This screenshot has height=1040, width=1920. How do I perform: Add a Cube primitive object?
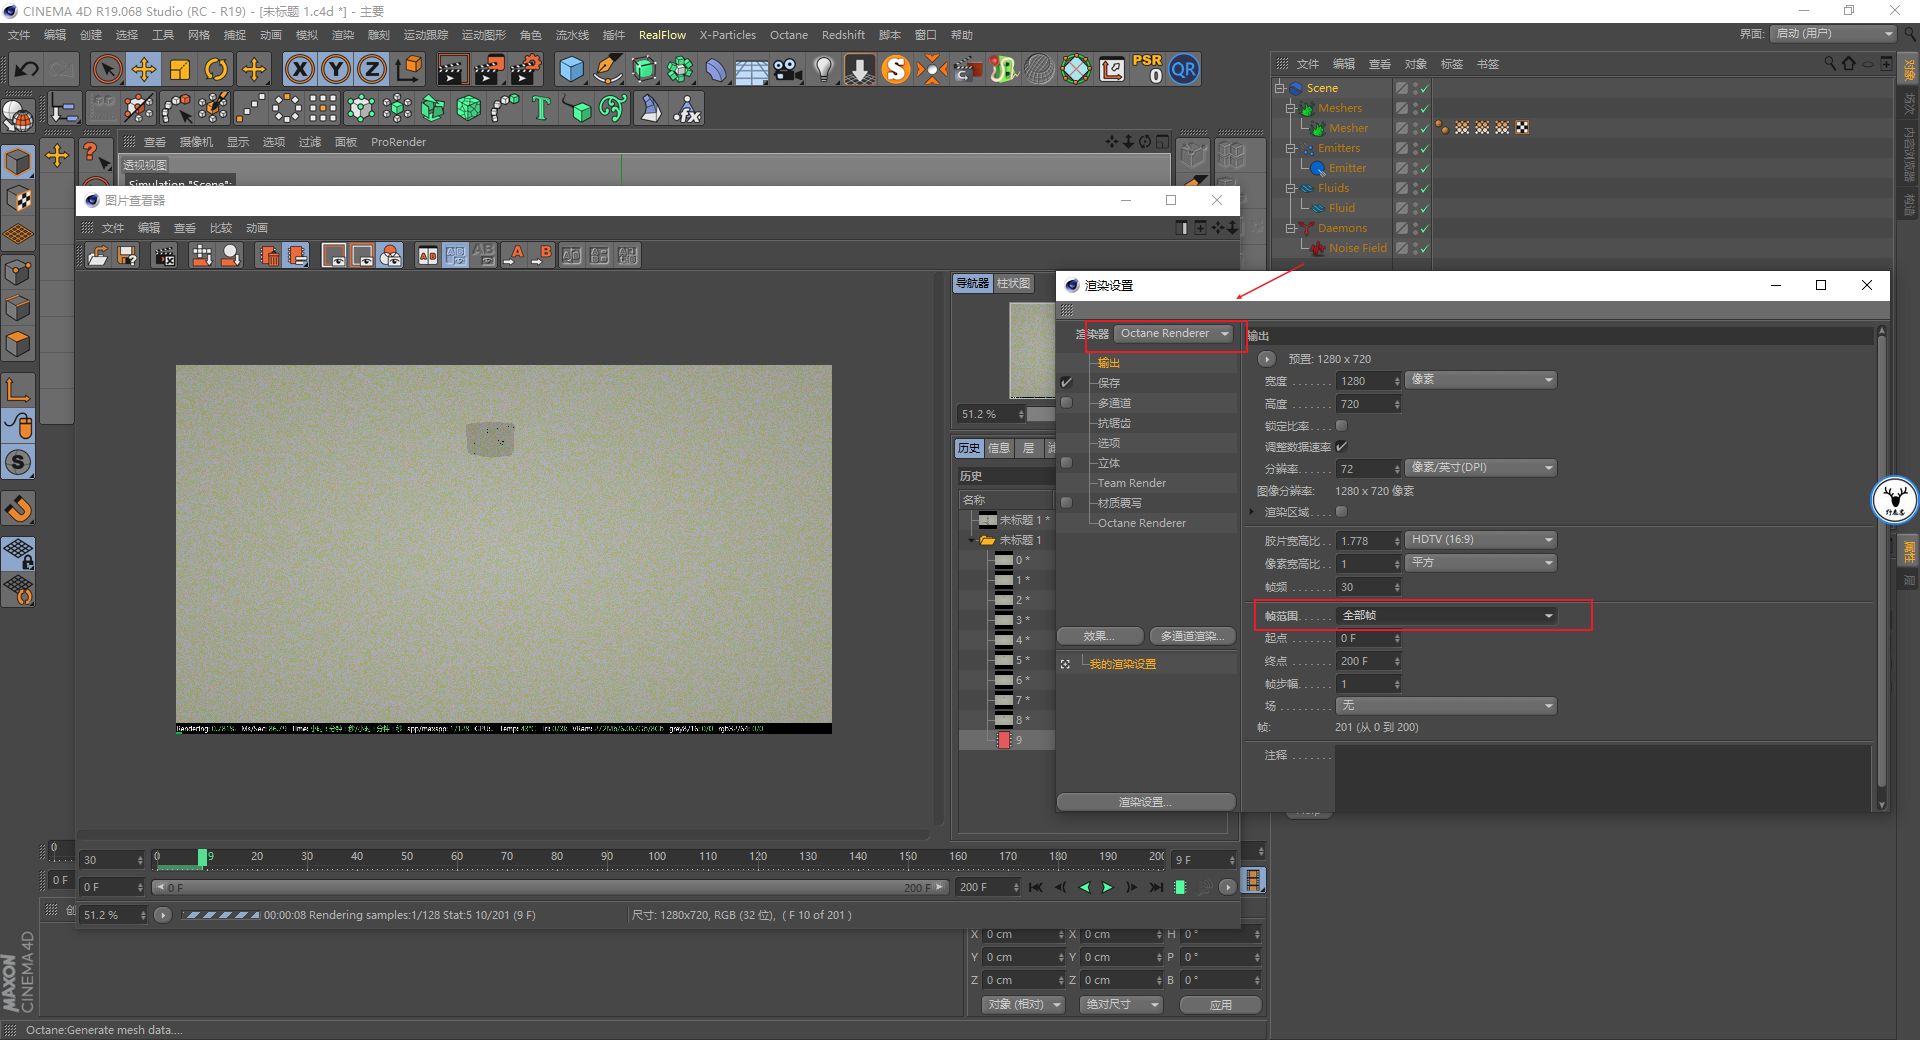coord(571,69)
